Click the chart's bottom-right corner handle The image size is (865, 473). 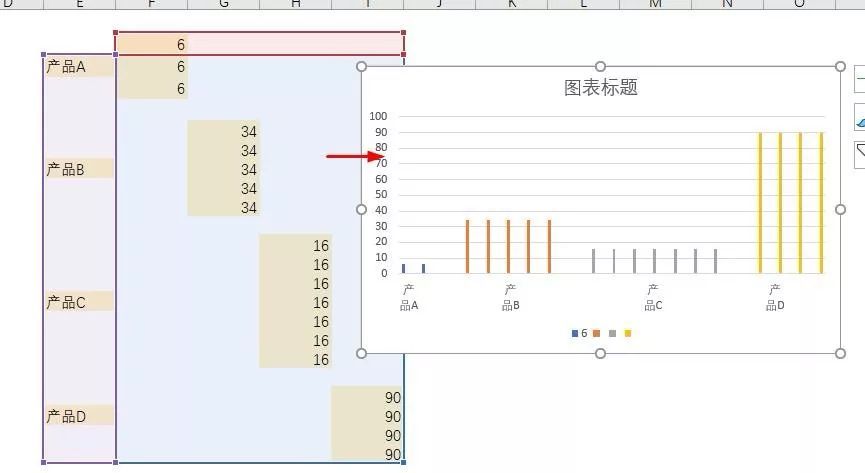840,353
